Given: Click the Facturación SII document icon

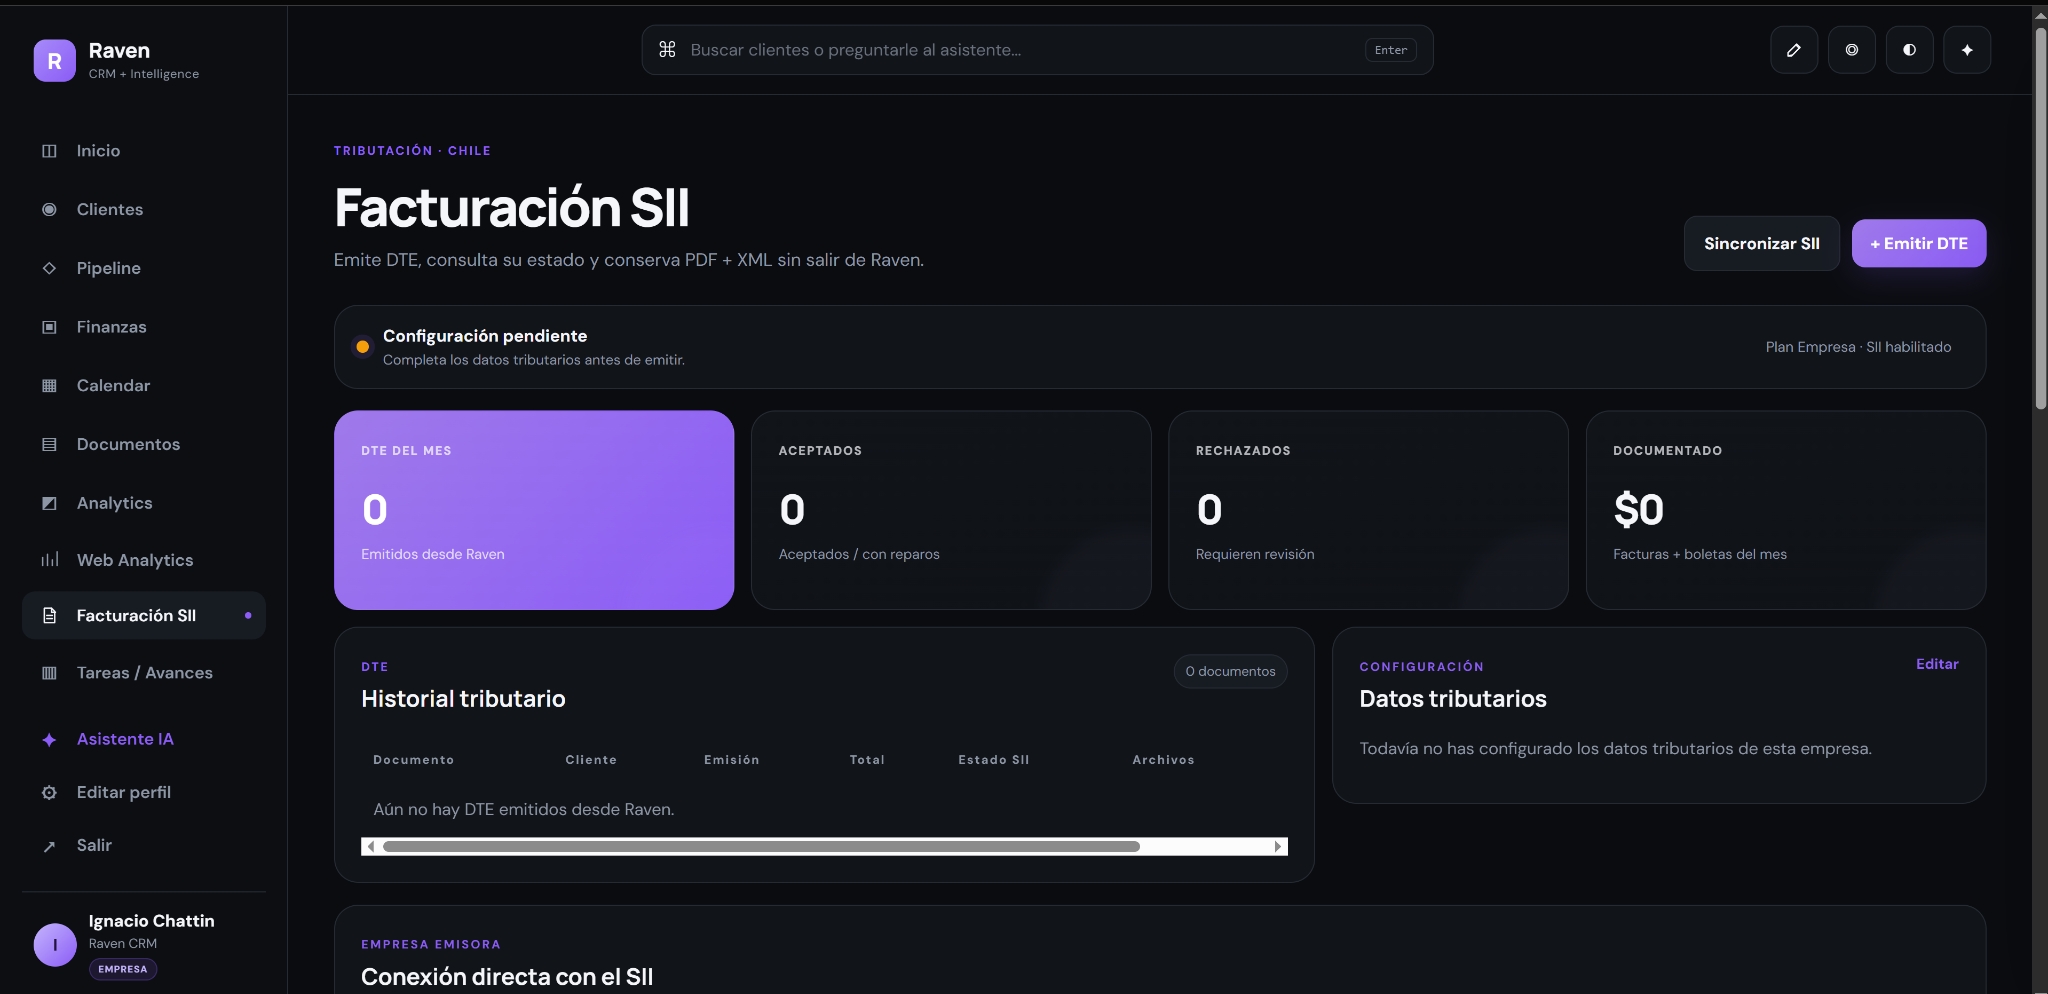Looking at the screenshot, I should (49, 616).
